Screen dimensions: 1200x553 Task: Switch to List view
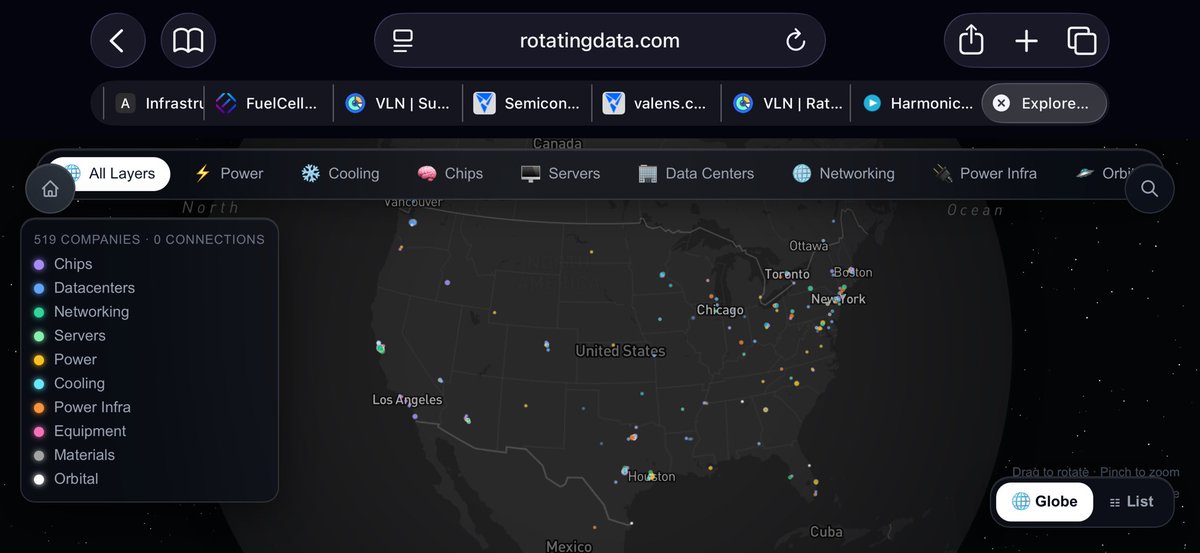(x=1131, y=502)
